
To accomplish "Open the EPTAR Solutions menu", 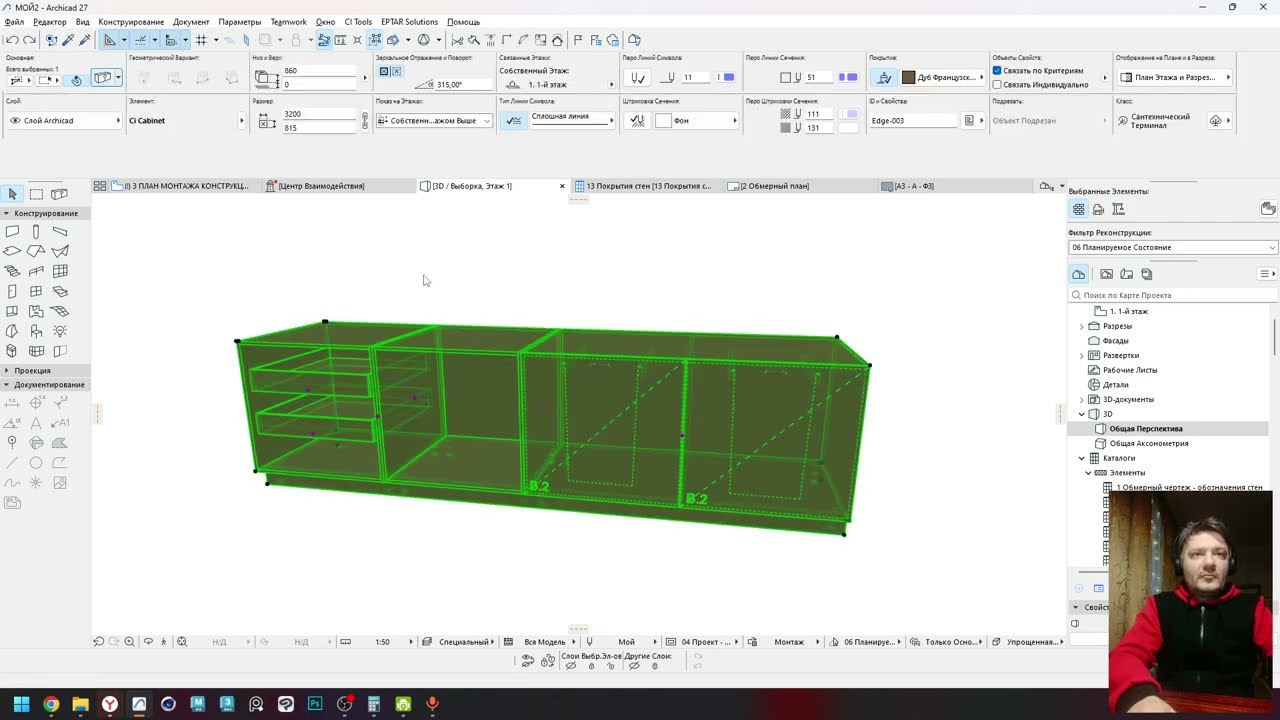I will tap(409, 22).
